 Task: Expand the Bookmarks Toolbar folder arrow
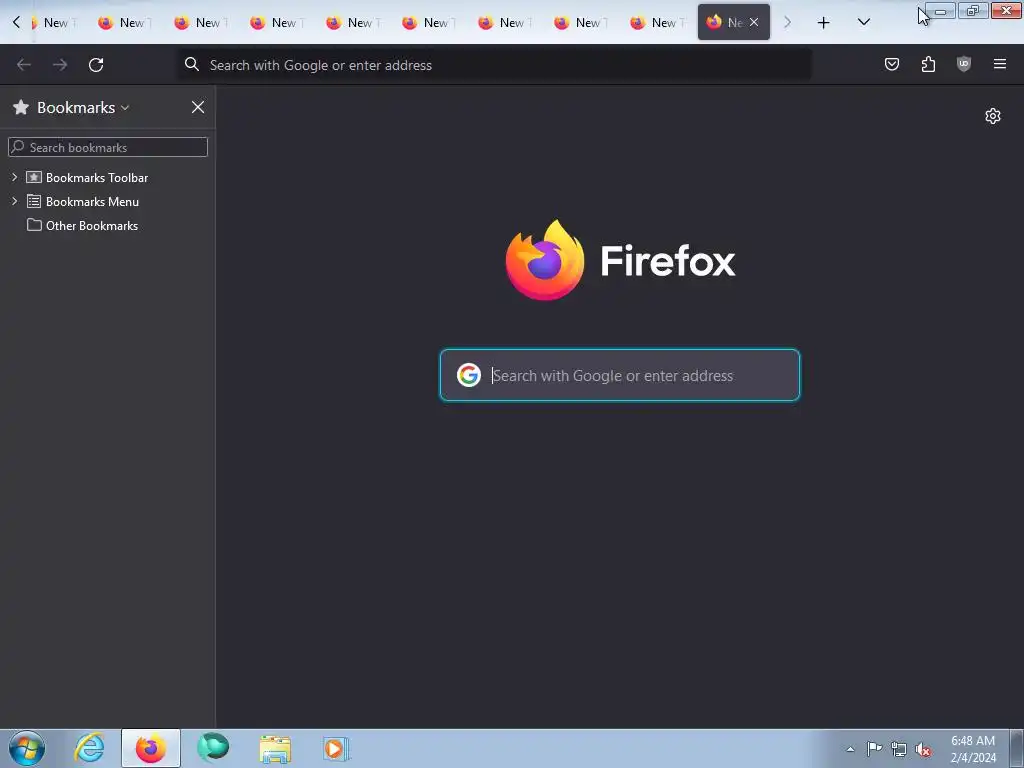pyautogui.click(x=14, y=177)
